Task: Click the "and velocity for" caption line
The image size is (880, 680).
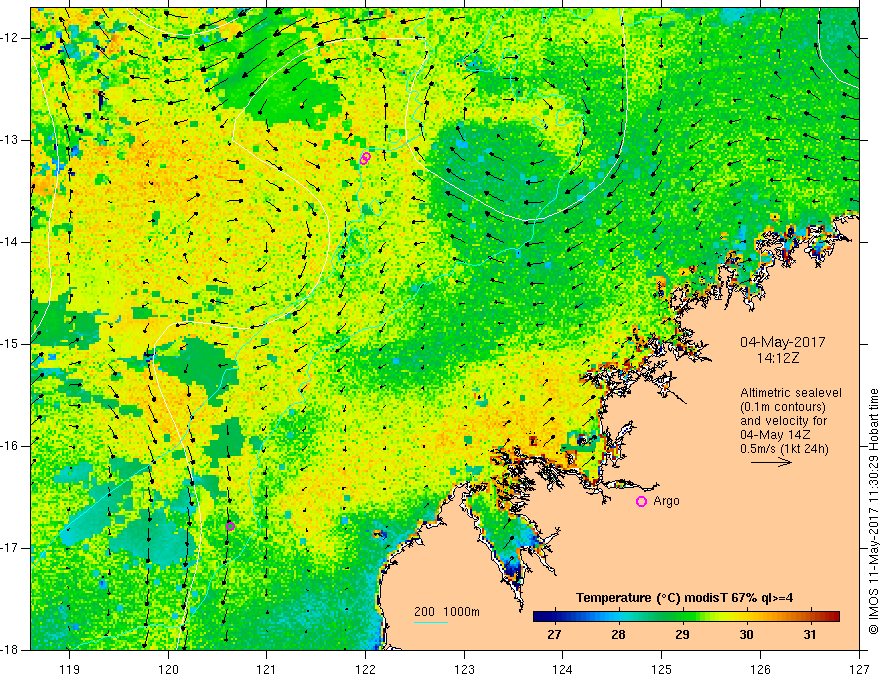Action: (783, 421)
